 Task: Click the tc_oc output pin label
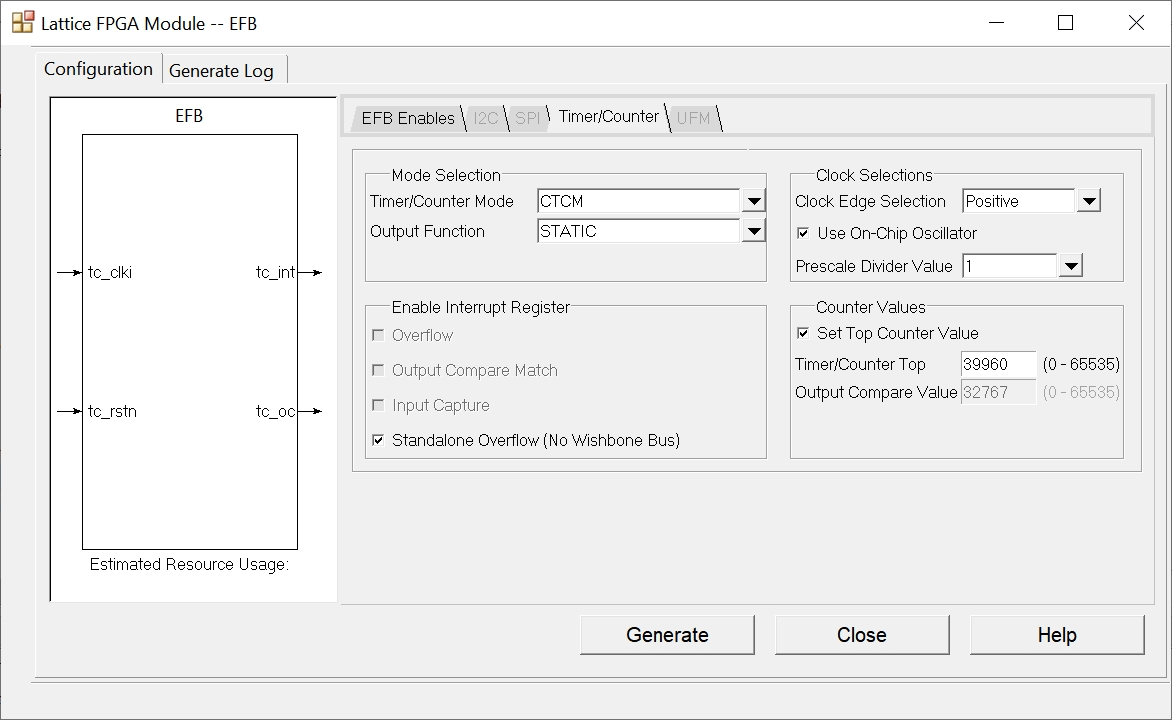pos(275,411)
